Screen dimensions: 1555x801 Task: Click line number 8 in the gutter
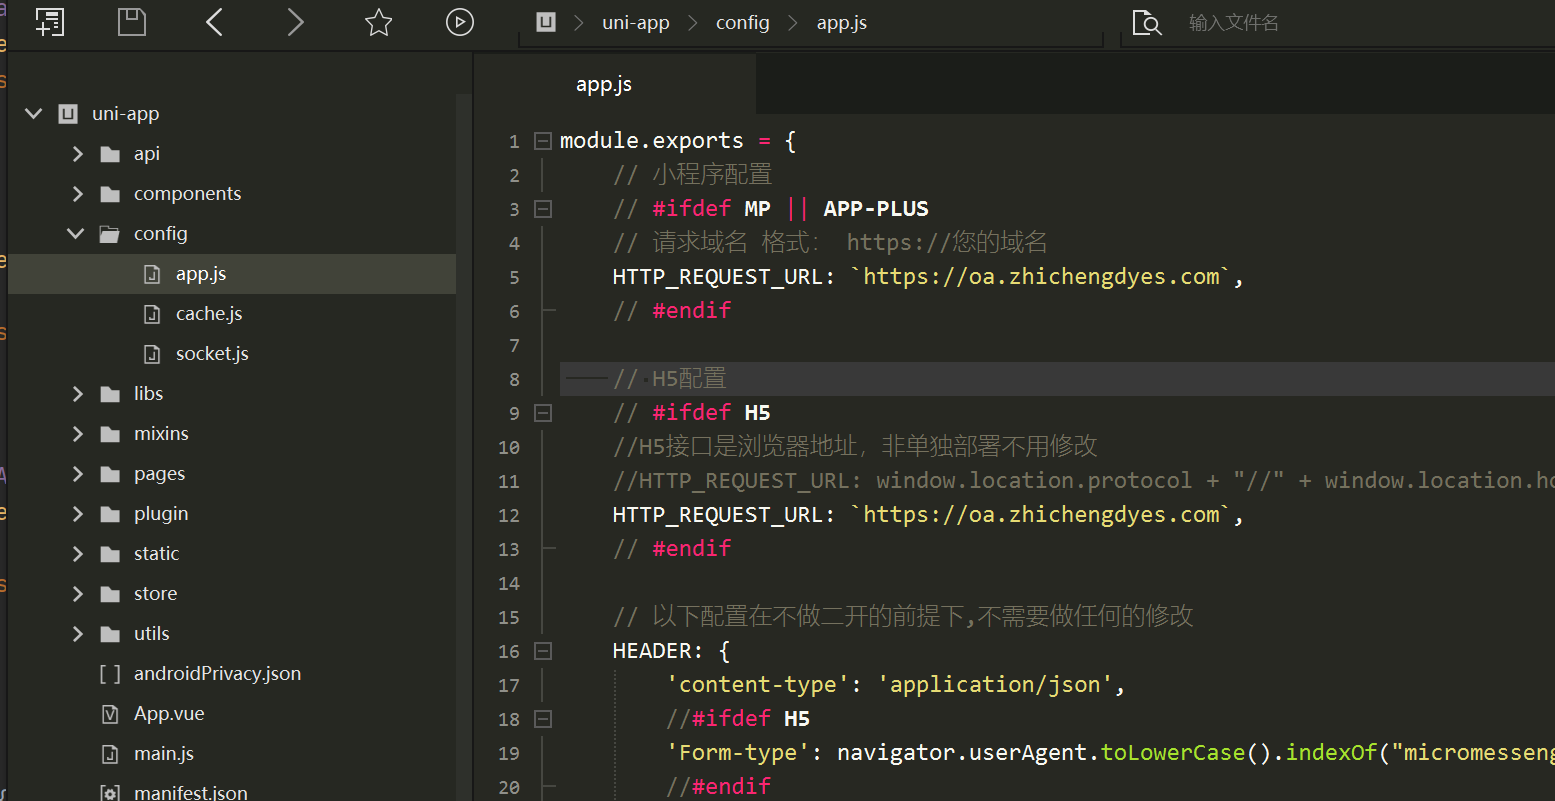click(514, 379)
